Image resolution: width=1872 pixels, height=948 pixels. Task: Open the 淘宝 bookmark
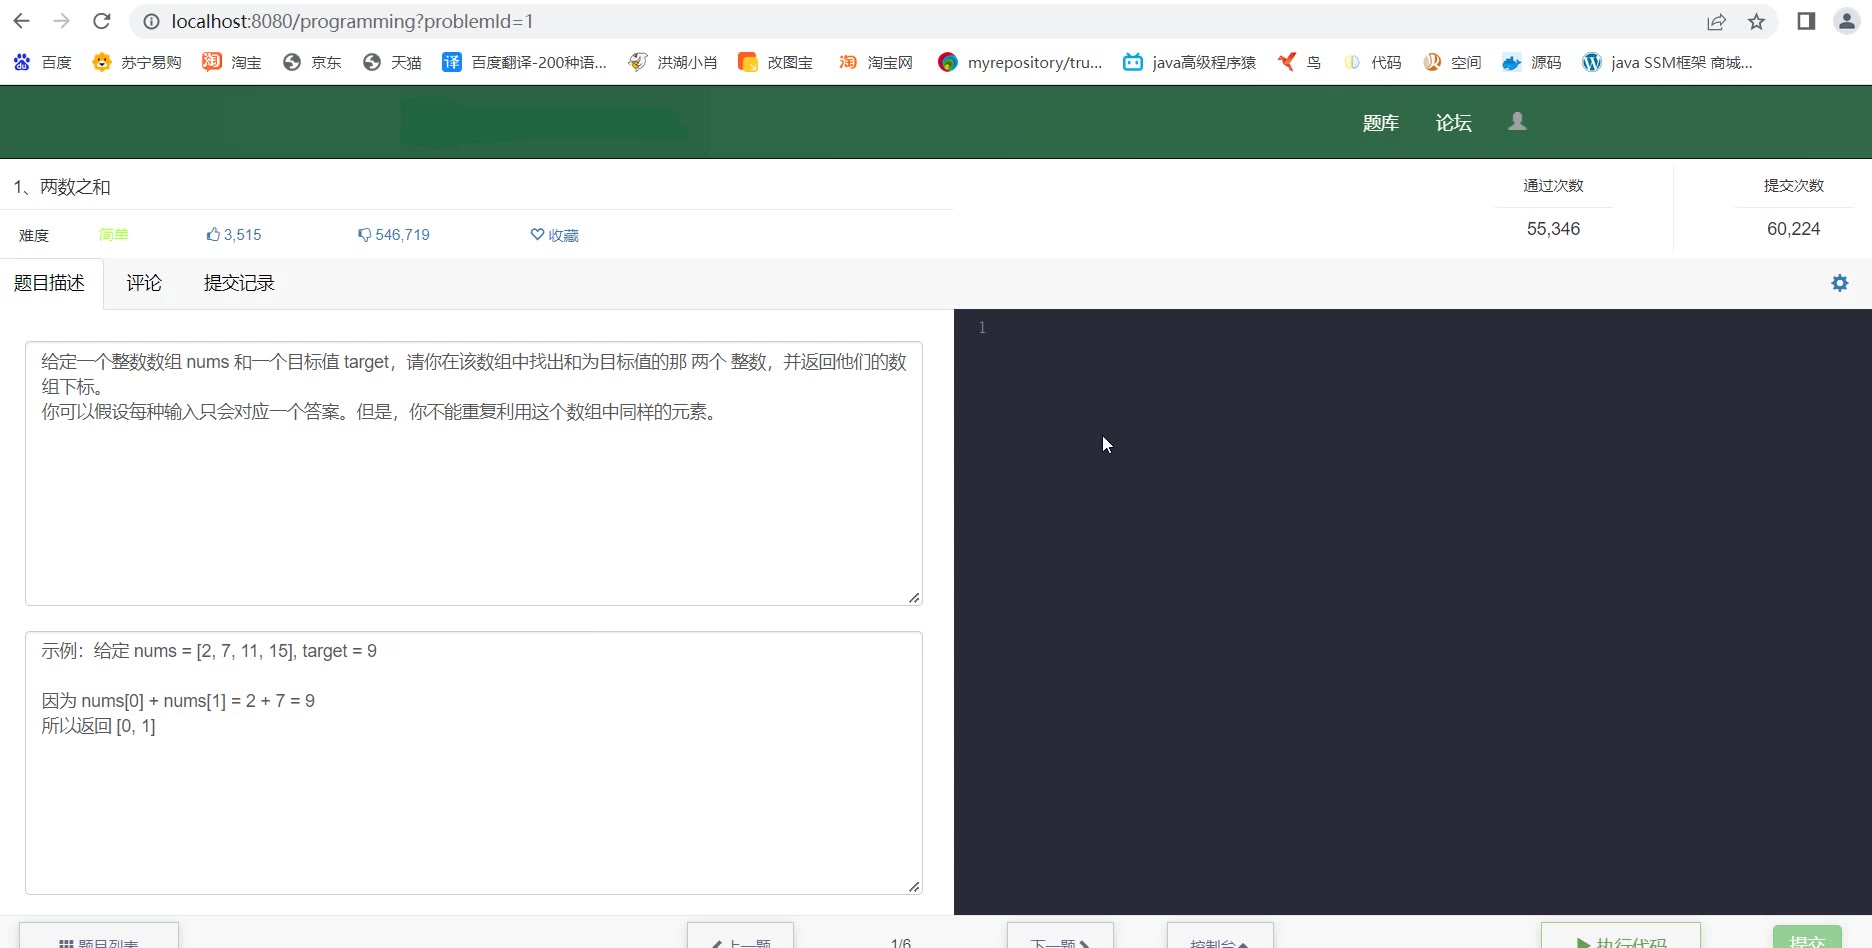[231, 62]
